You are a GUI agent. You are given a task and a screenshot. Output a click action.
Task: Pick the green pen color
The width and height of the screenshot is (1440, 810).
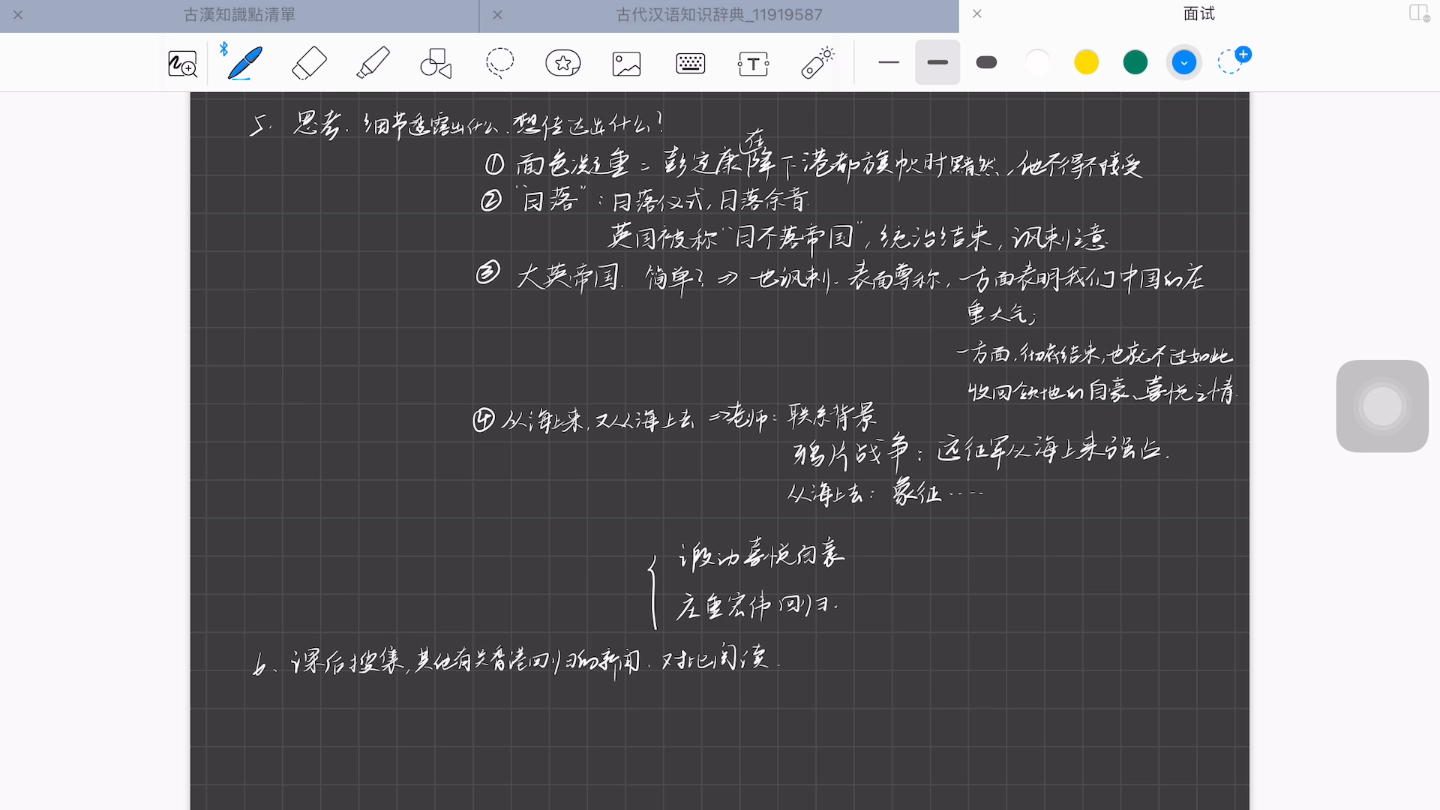[x=1135, y=62]
